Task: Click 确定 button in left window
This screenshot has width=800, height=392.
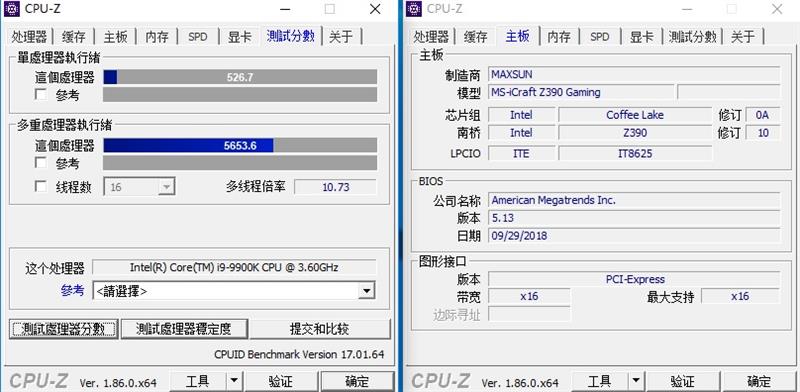Action: (357, 381)
